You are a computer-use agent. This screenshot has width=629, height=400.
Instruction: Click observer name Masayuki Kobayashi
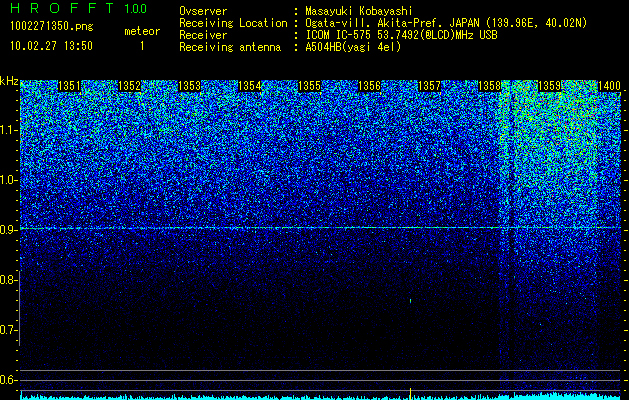pos(359,11)
